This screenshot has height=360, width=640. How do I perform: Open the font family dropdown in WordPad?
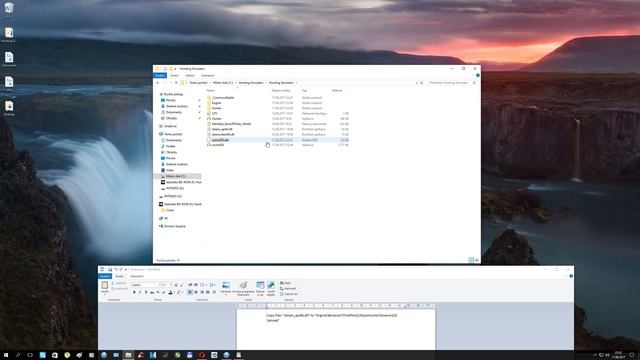(x=160, y=284)
